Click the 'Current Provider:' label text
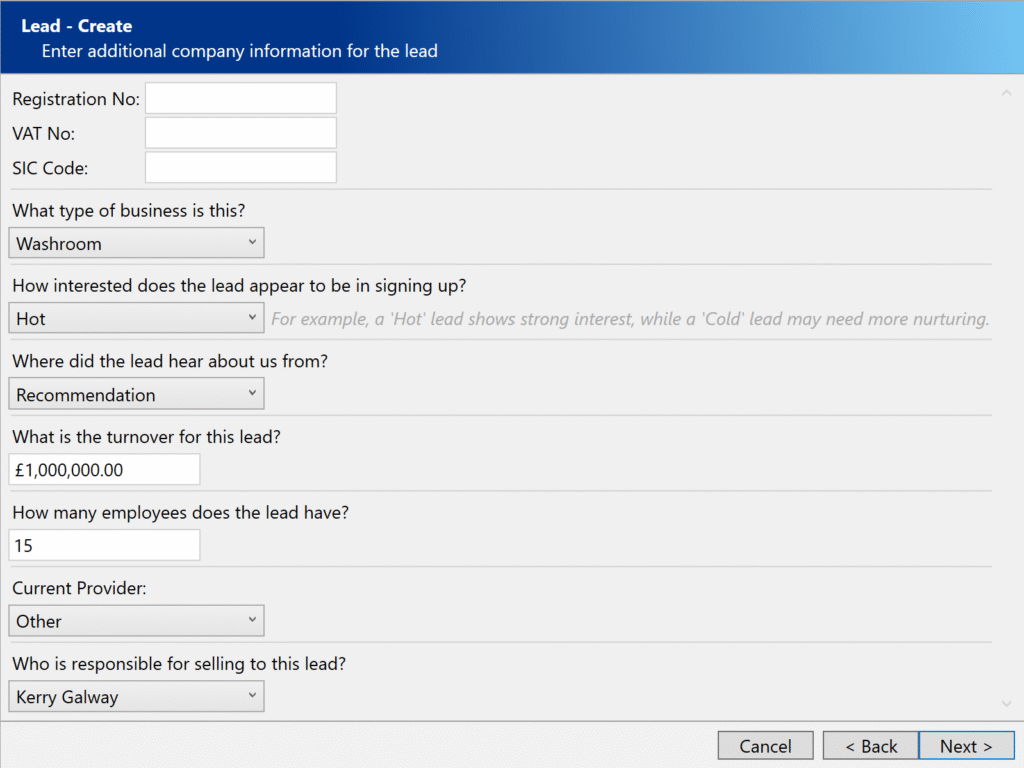This screenshot has width=1024, height=768. pos(79,588)
